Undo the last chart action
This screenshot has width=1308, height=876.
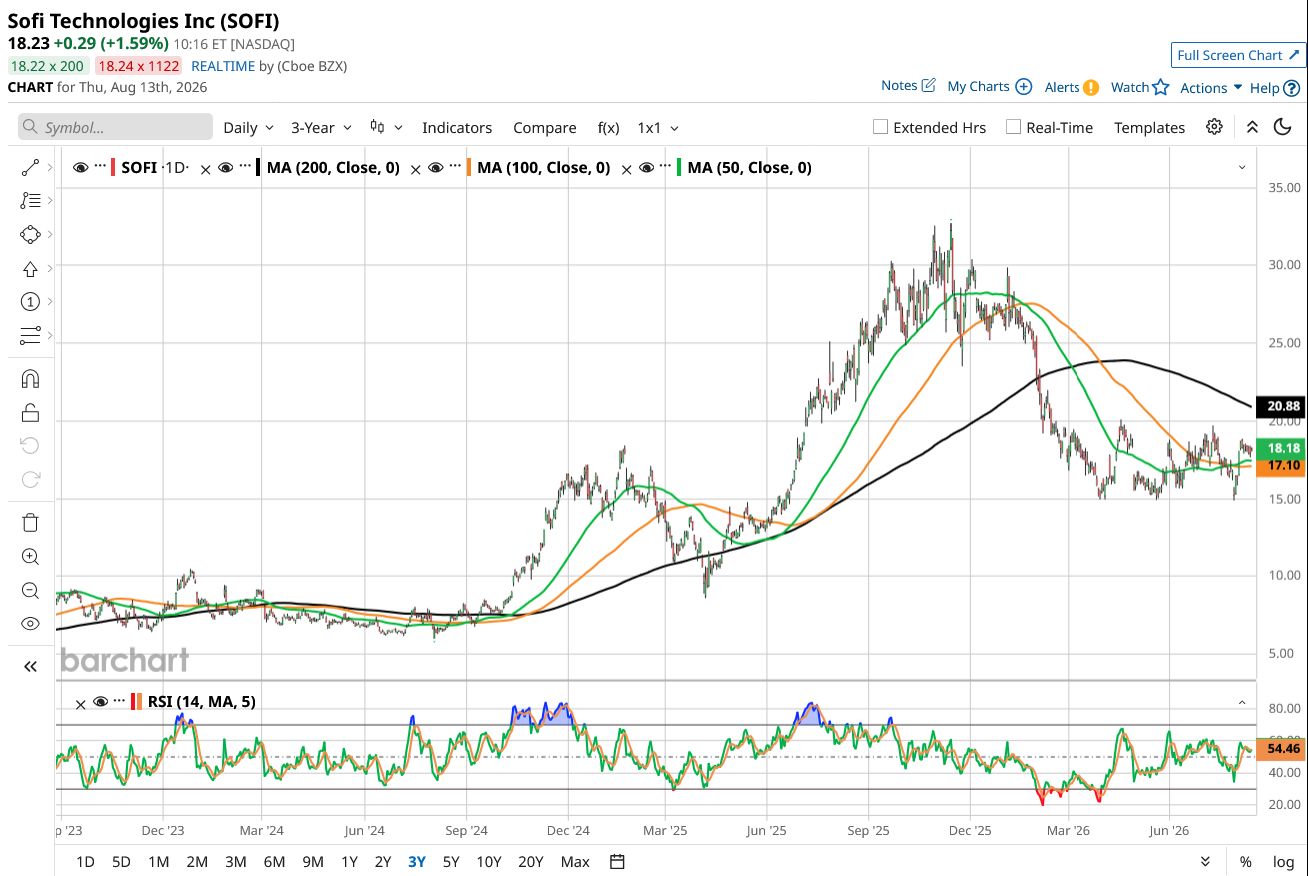coord(30,446)
